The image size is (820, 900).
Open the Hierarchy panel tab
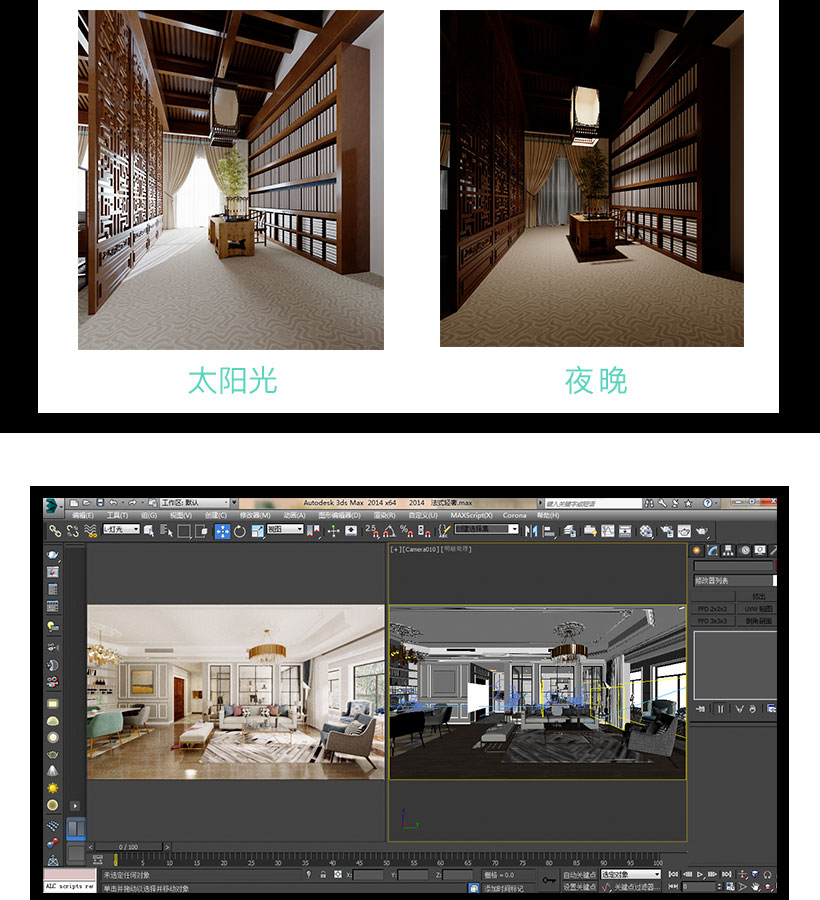pyautogui.click(x=728, y=550)
